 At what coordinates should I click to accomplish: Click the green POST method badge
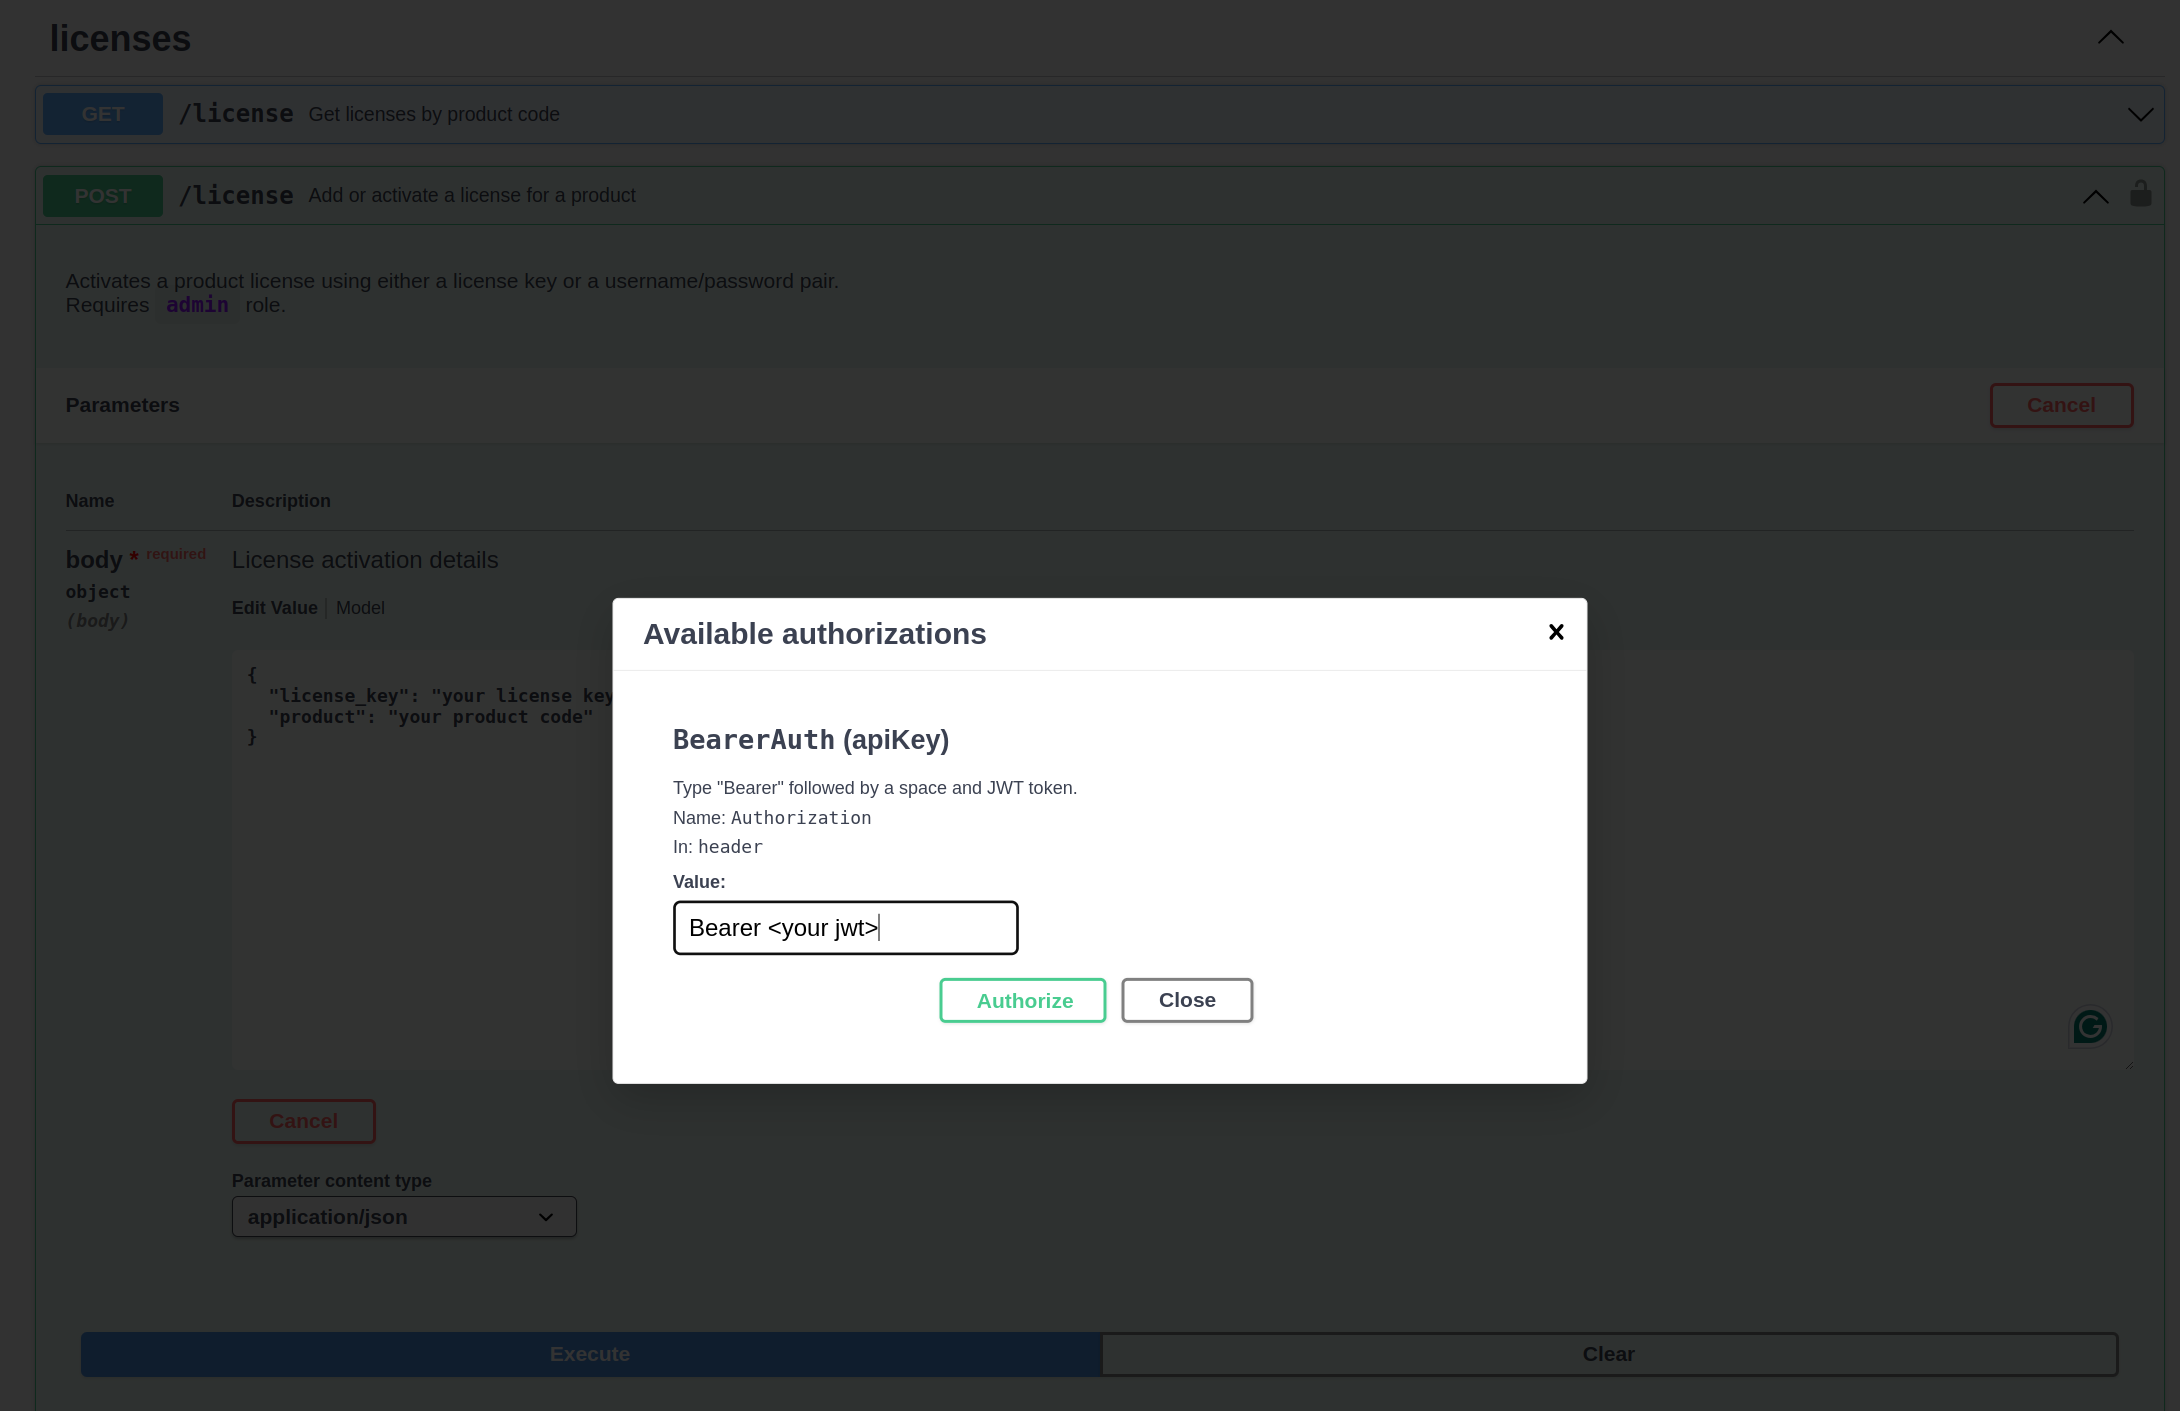click(x=103, y=196)
